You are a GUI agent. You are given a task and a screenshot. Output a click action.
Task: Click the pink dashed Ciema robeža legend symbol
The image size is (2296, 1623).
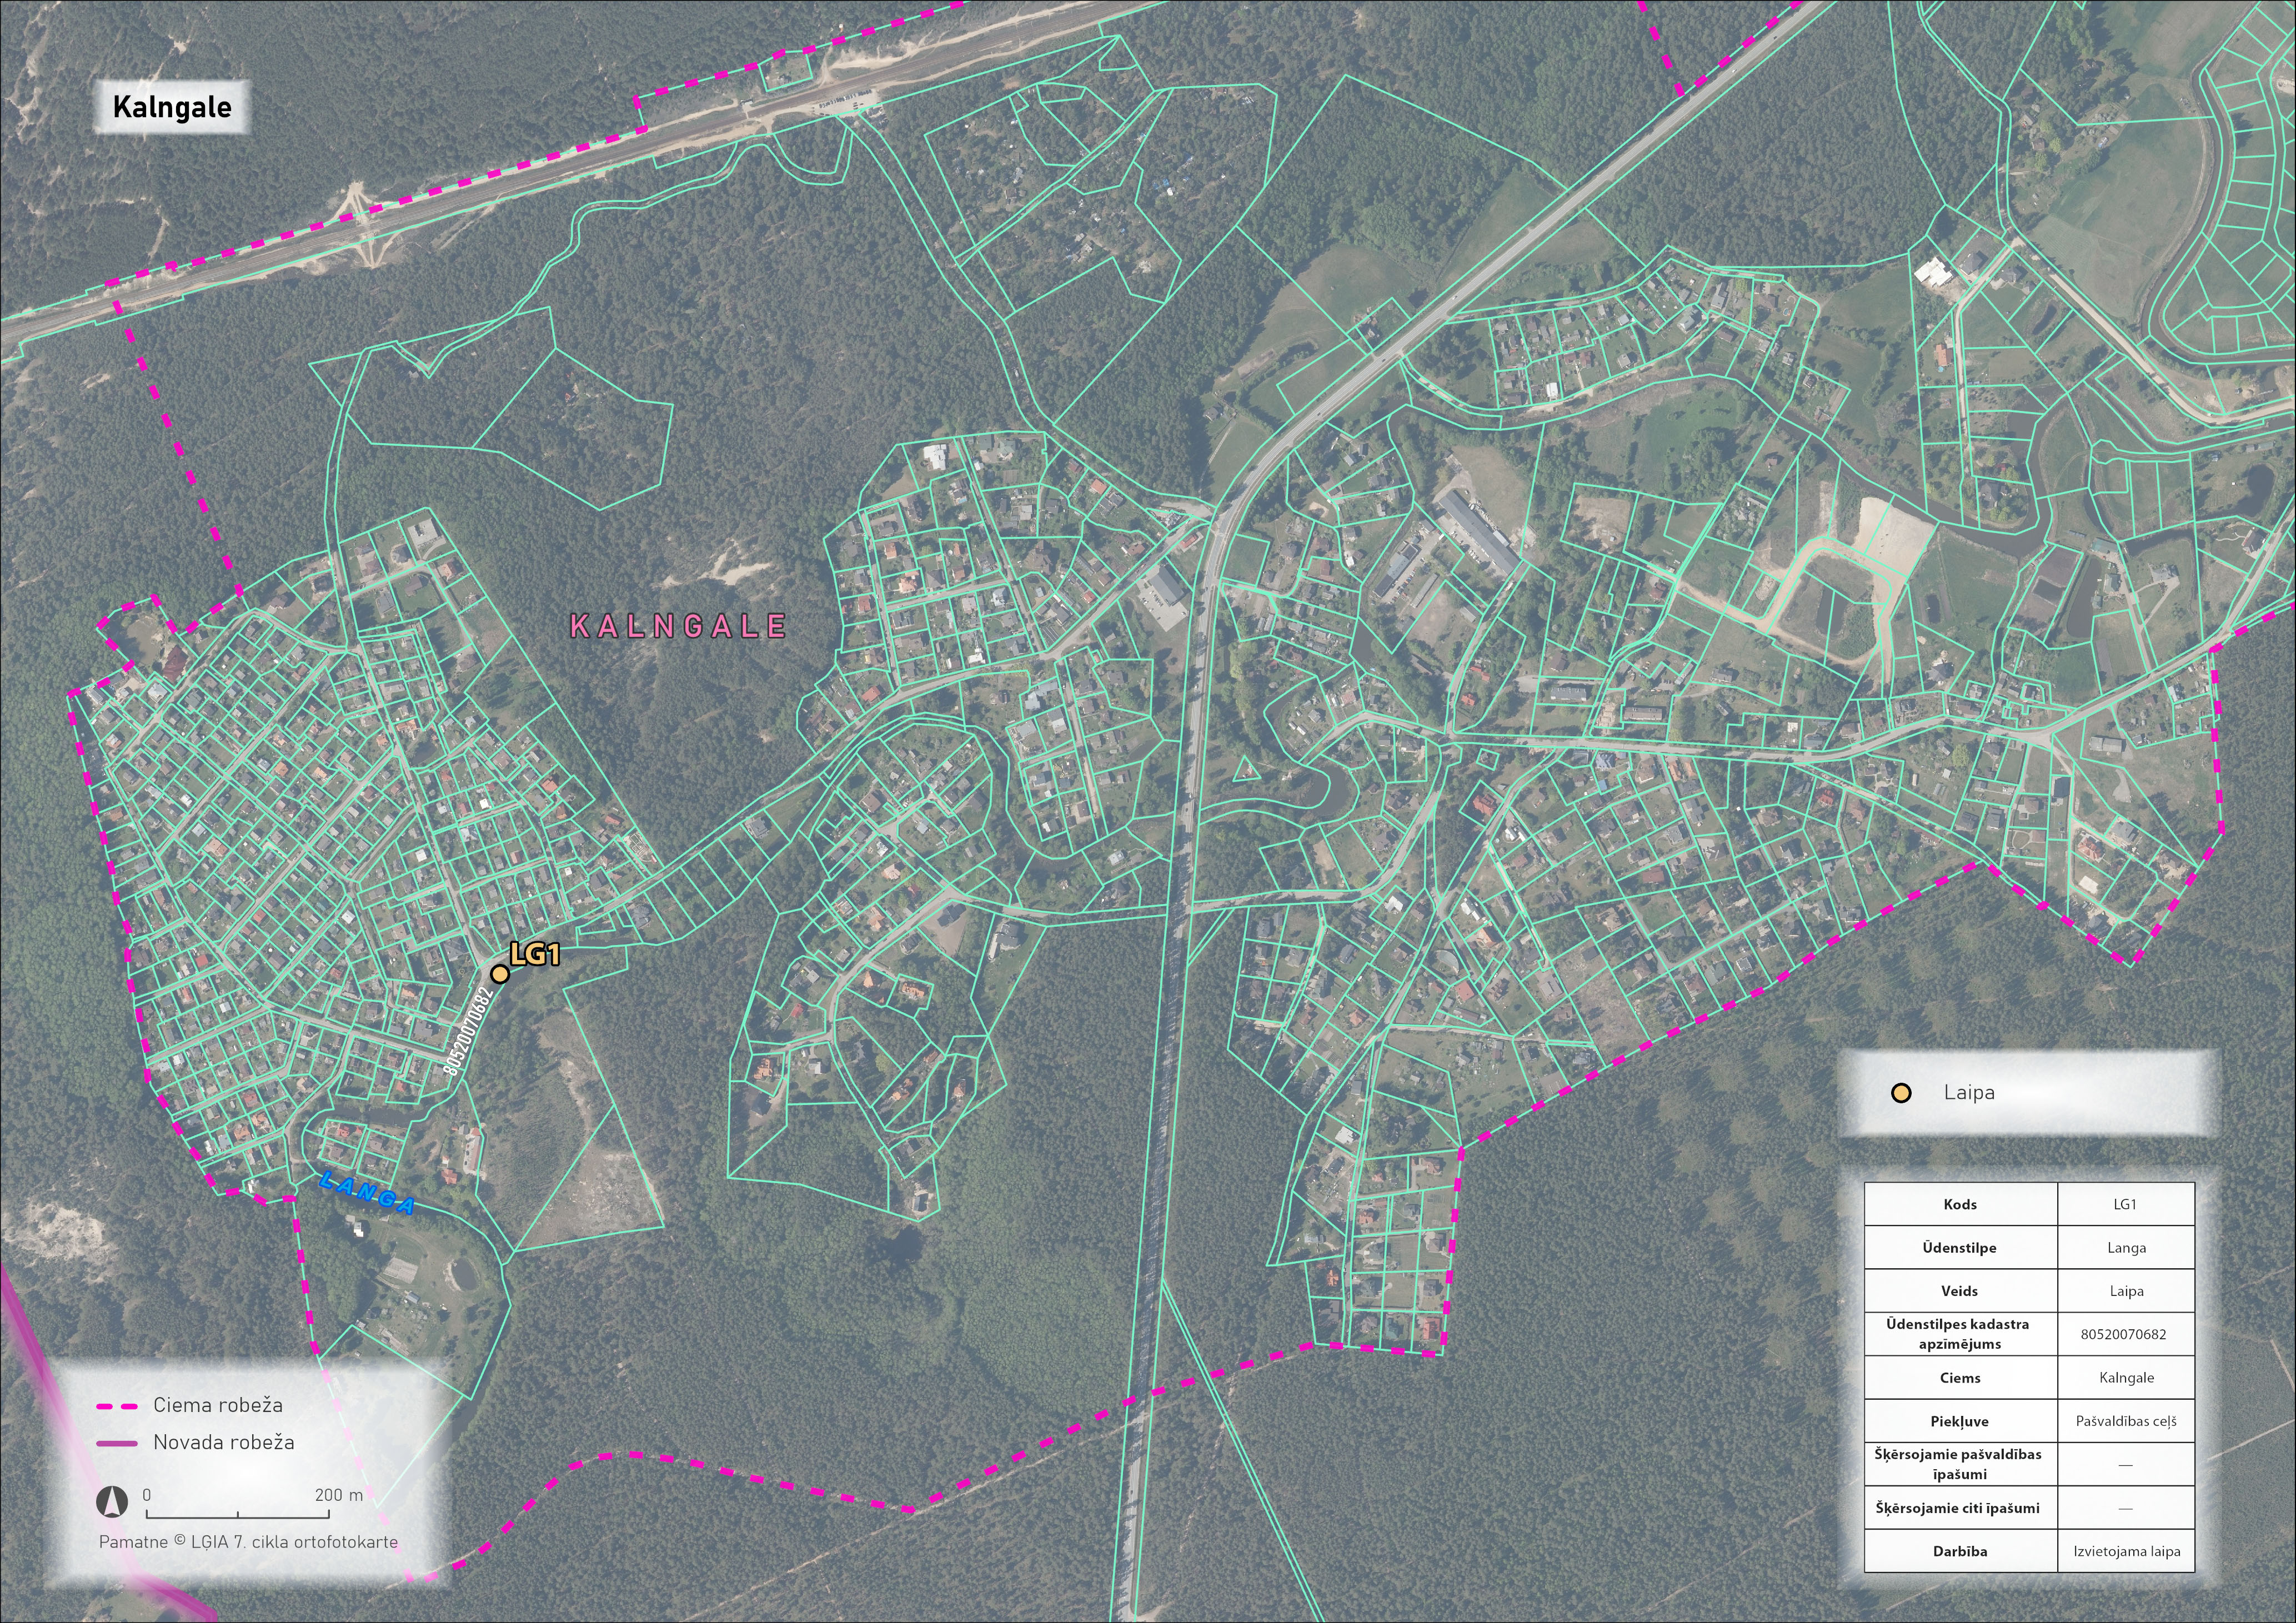coord(117,1406)
